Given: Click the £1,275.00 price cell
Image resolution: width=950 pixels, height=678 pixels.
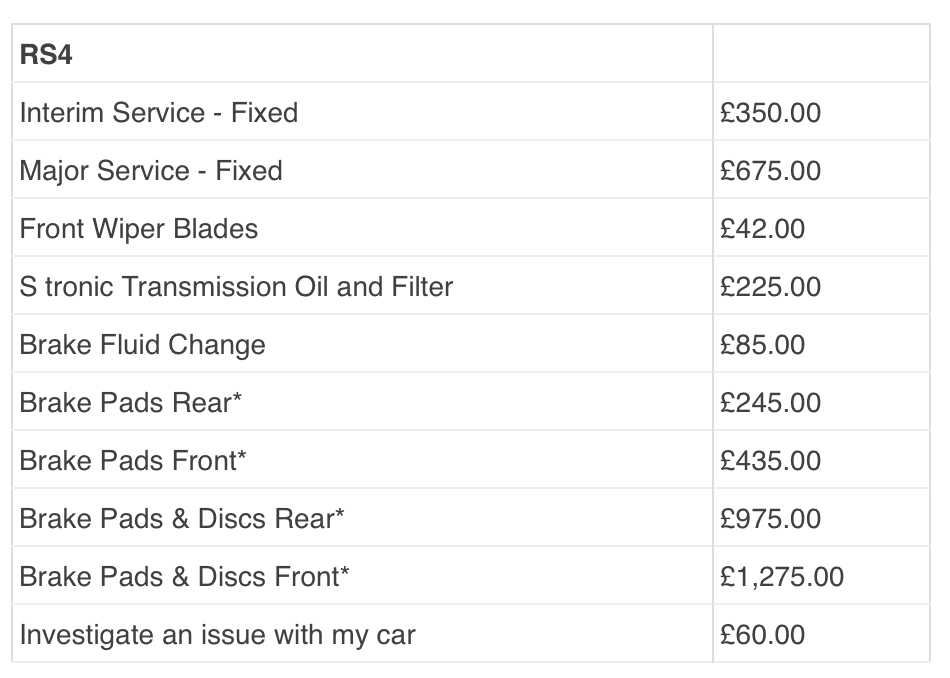Looking at the screenshot, I should (x=781, y=576).
